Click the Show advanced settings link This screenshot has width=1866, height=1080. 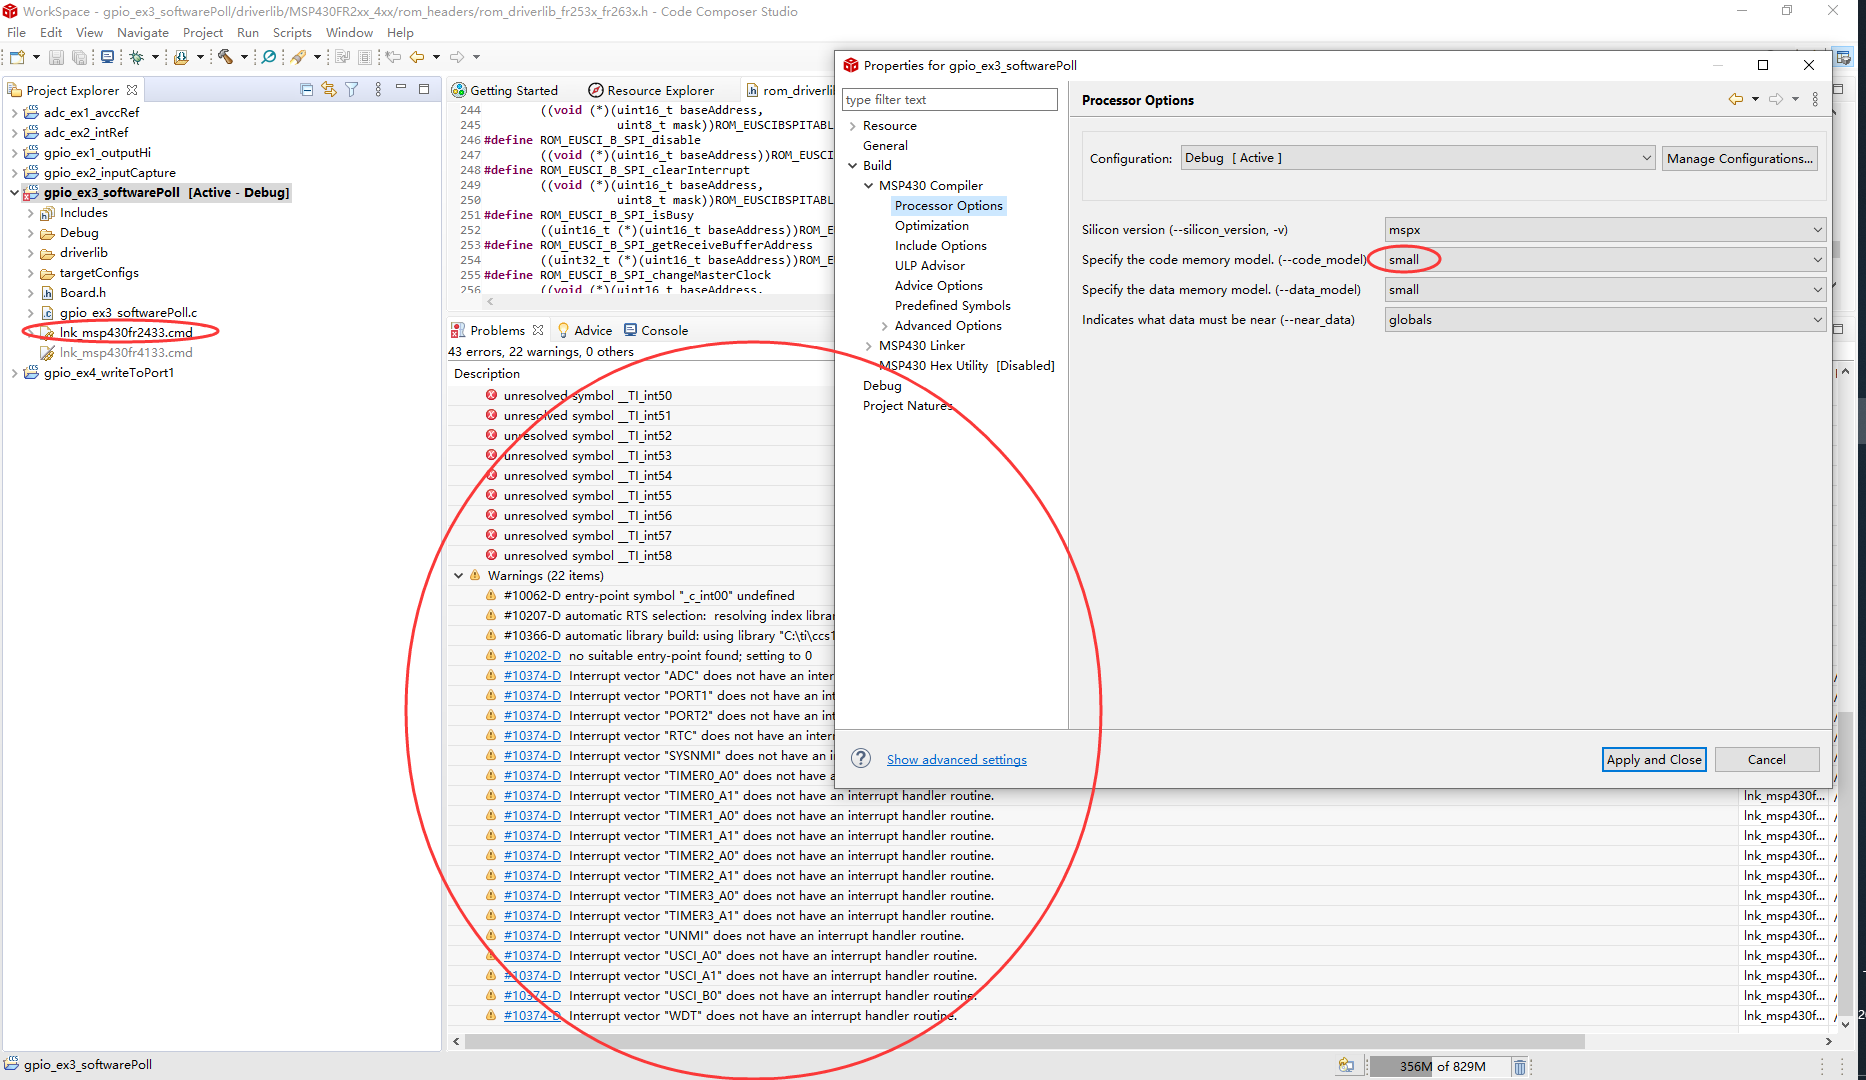(x=956, y=760)
